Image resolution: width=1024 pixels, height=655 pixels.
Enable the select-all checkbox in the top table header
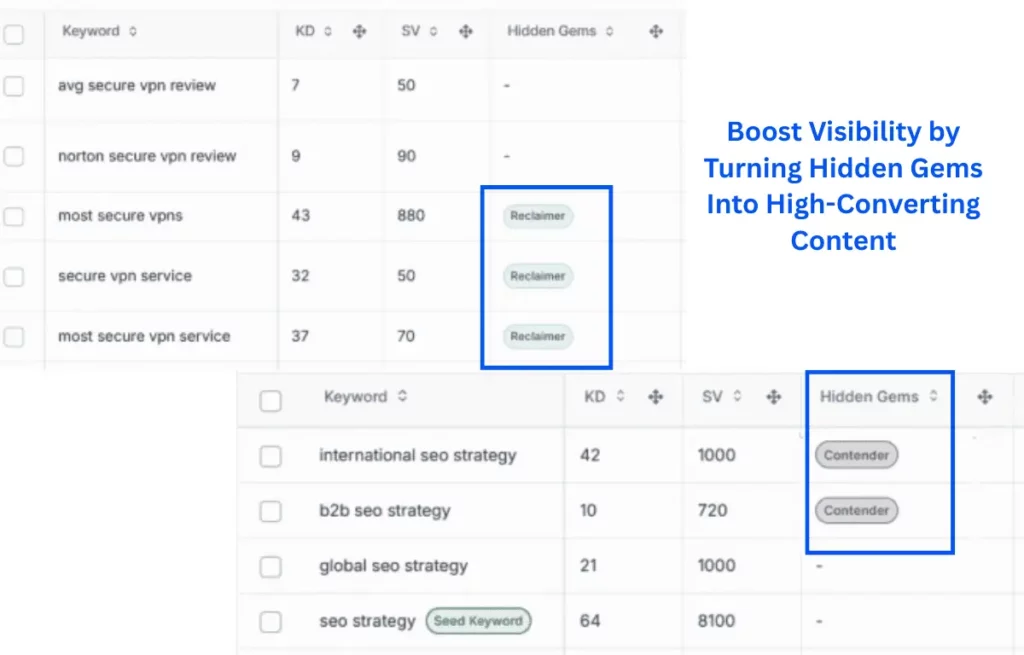click(14, 31)
